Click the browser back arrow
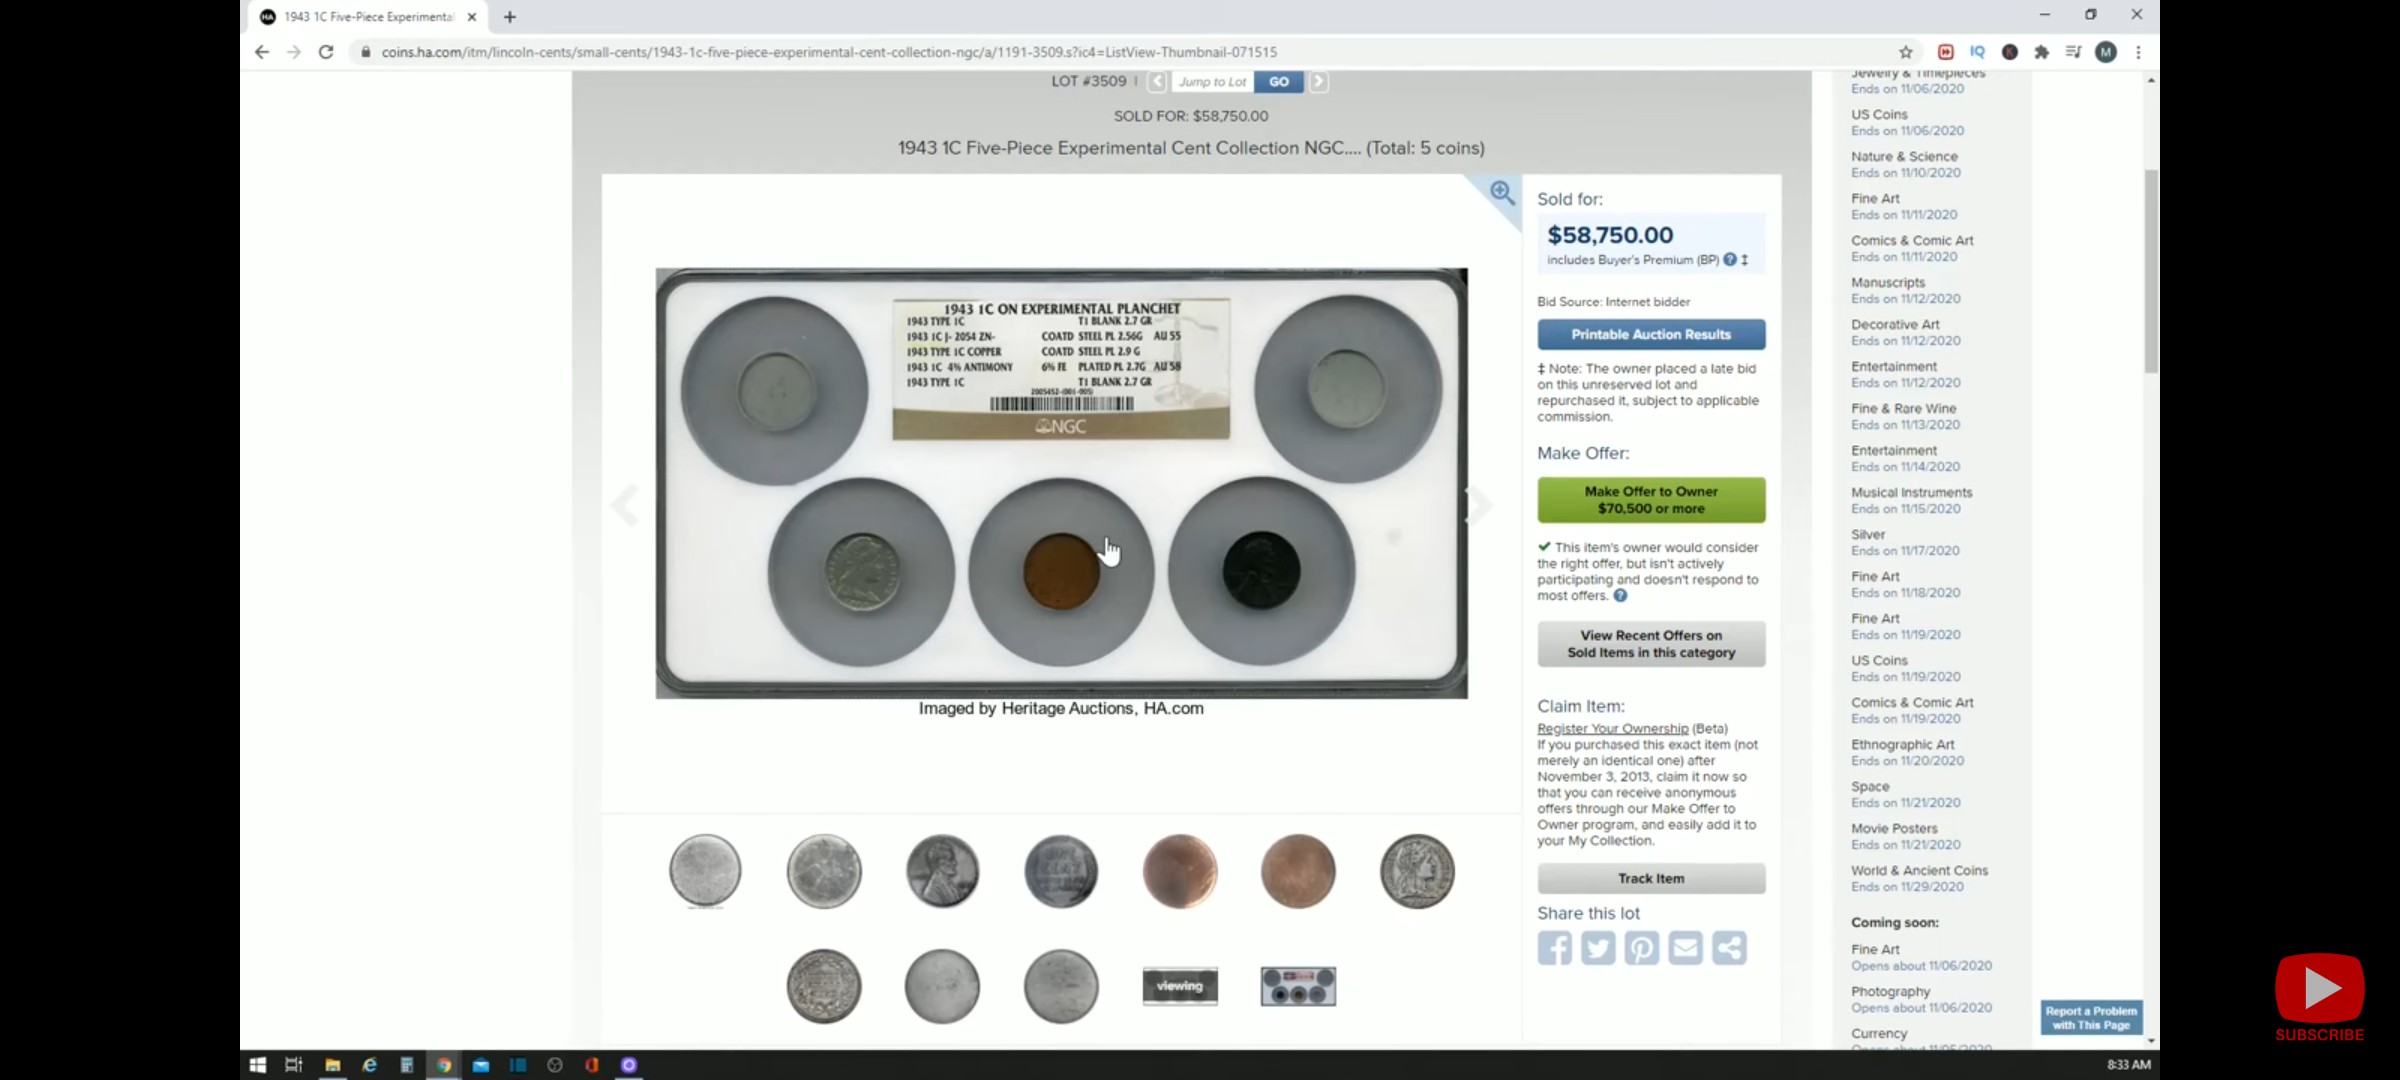Image resolution: width=2400 pixels, height=1080 pixels. tap(262, 52)
